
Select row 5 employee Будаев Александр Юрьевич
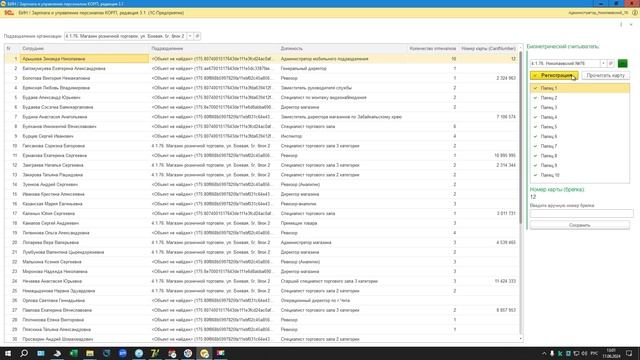[84, 98]
